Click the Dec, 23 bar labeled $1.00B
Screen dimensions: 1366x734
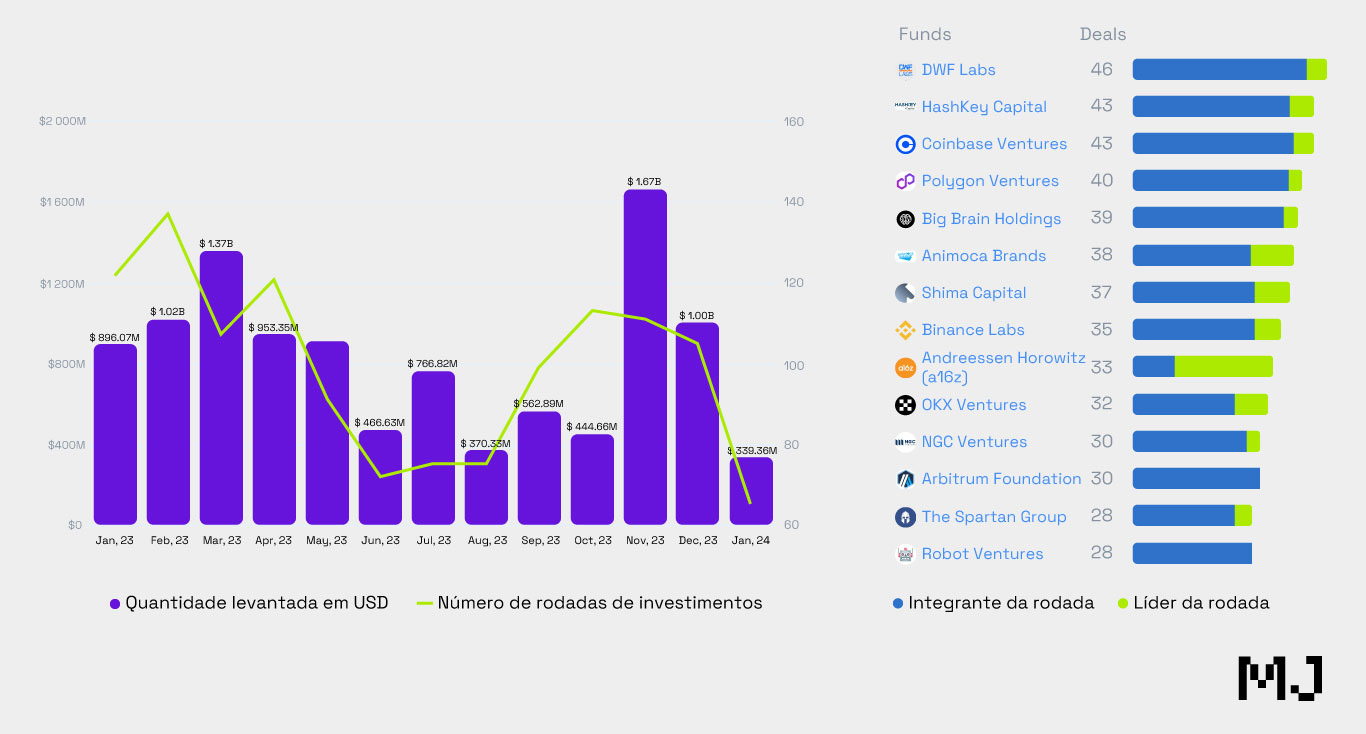click(697, 424)
